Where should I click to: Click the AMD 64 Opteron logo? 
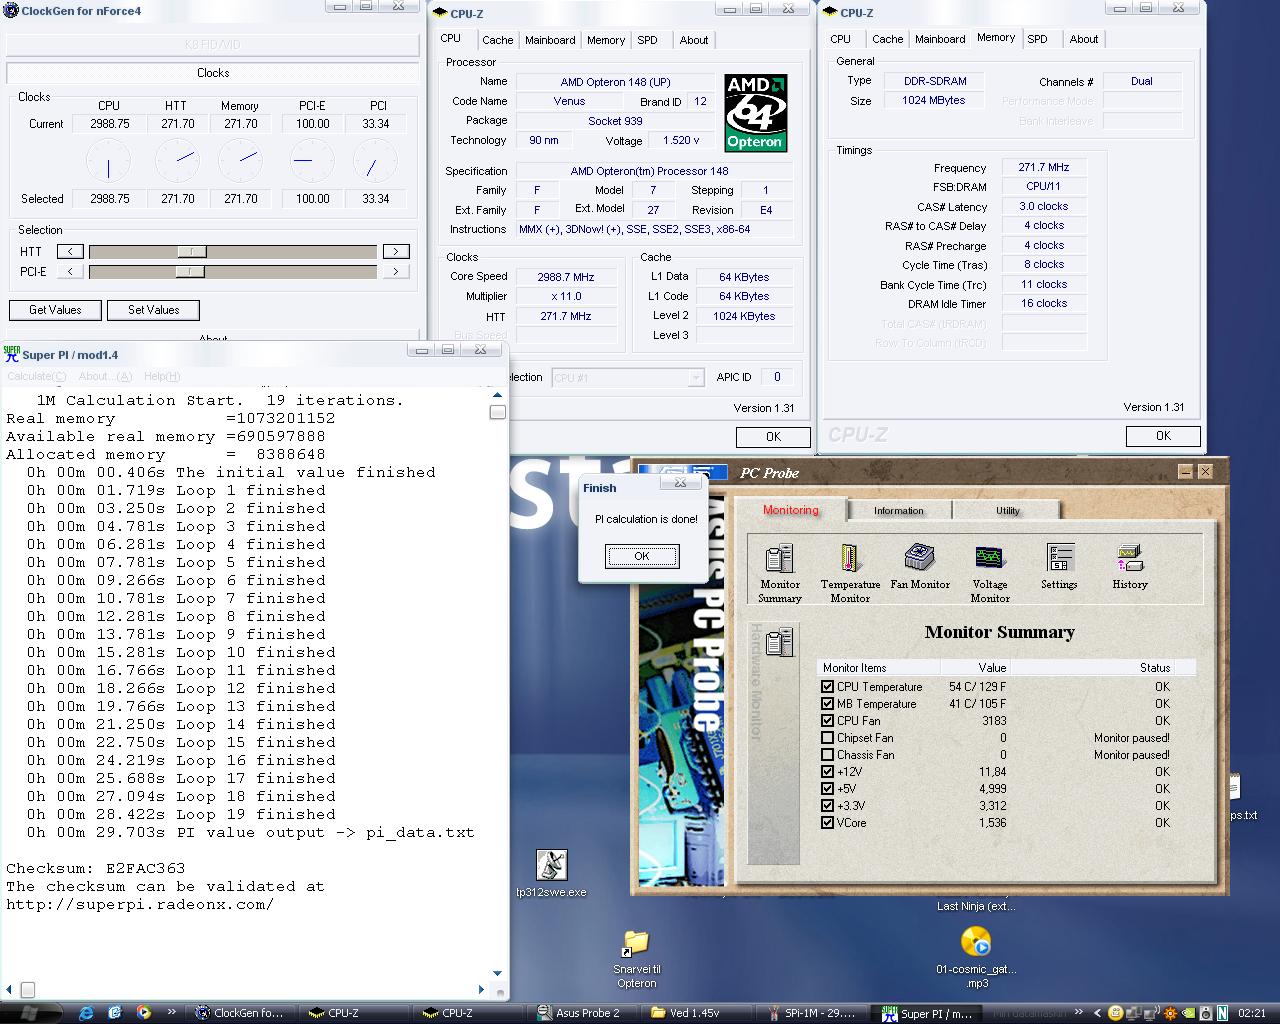755,113
